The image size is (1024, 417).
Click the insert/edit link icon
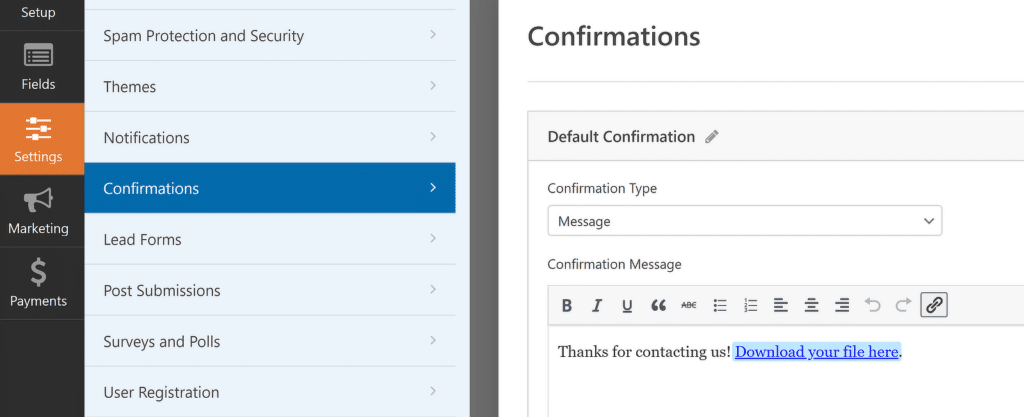[934, 305]
